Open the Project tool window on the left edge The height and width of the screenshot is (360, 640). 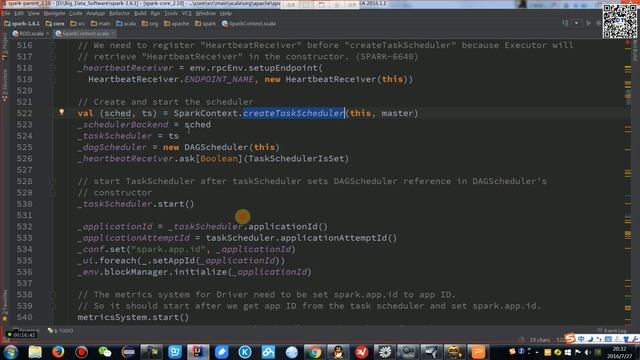[x=4, y=46]
